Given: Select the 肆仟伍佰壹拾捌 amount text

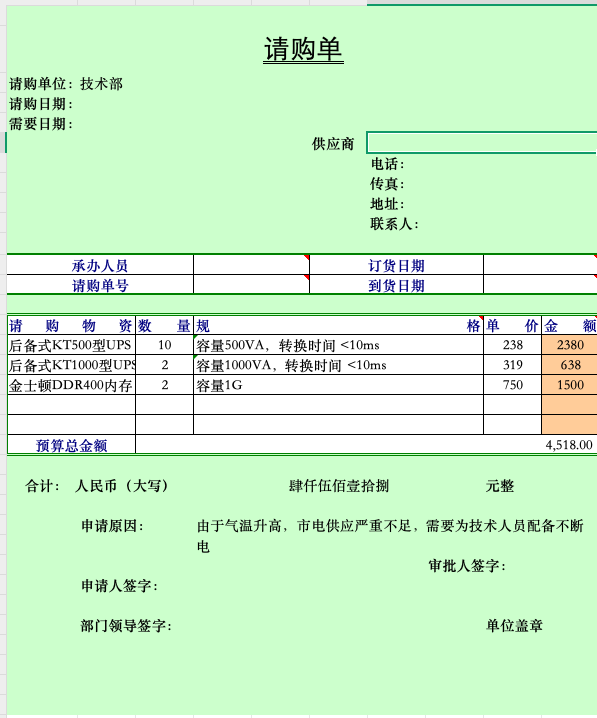Looking at the screenshot, I should coord(339,485).
